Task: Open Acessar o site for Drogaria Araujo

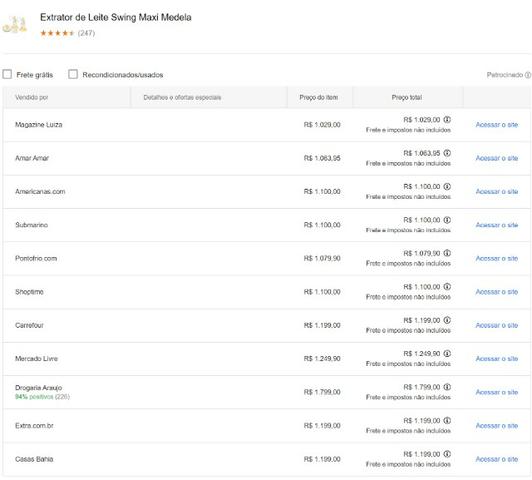Action: (x=497, y=392)
